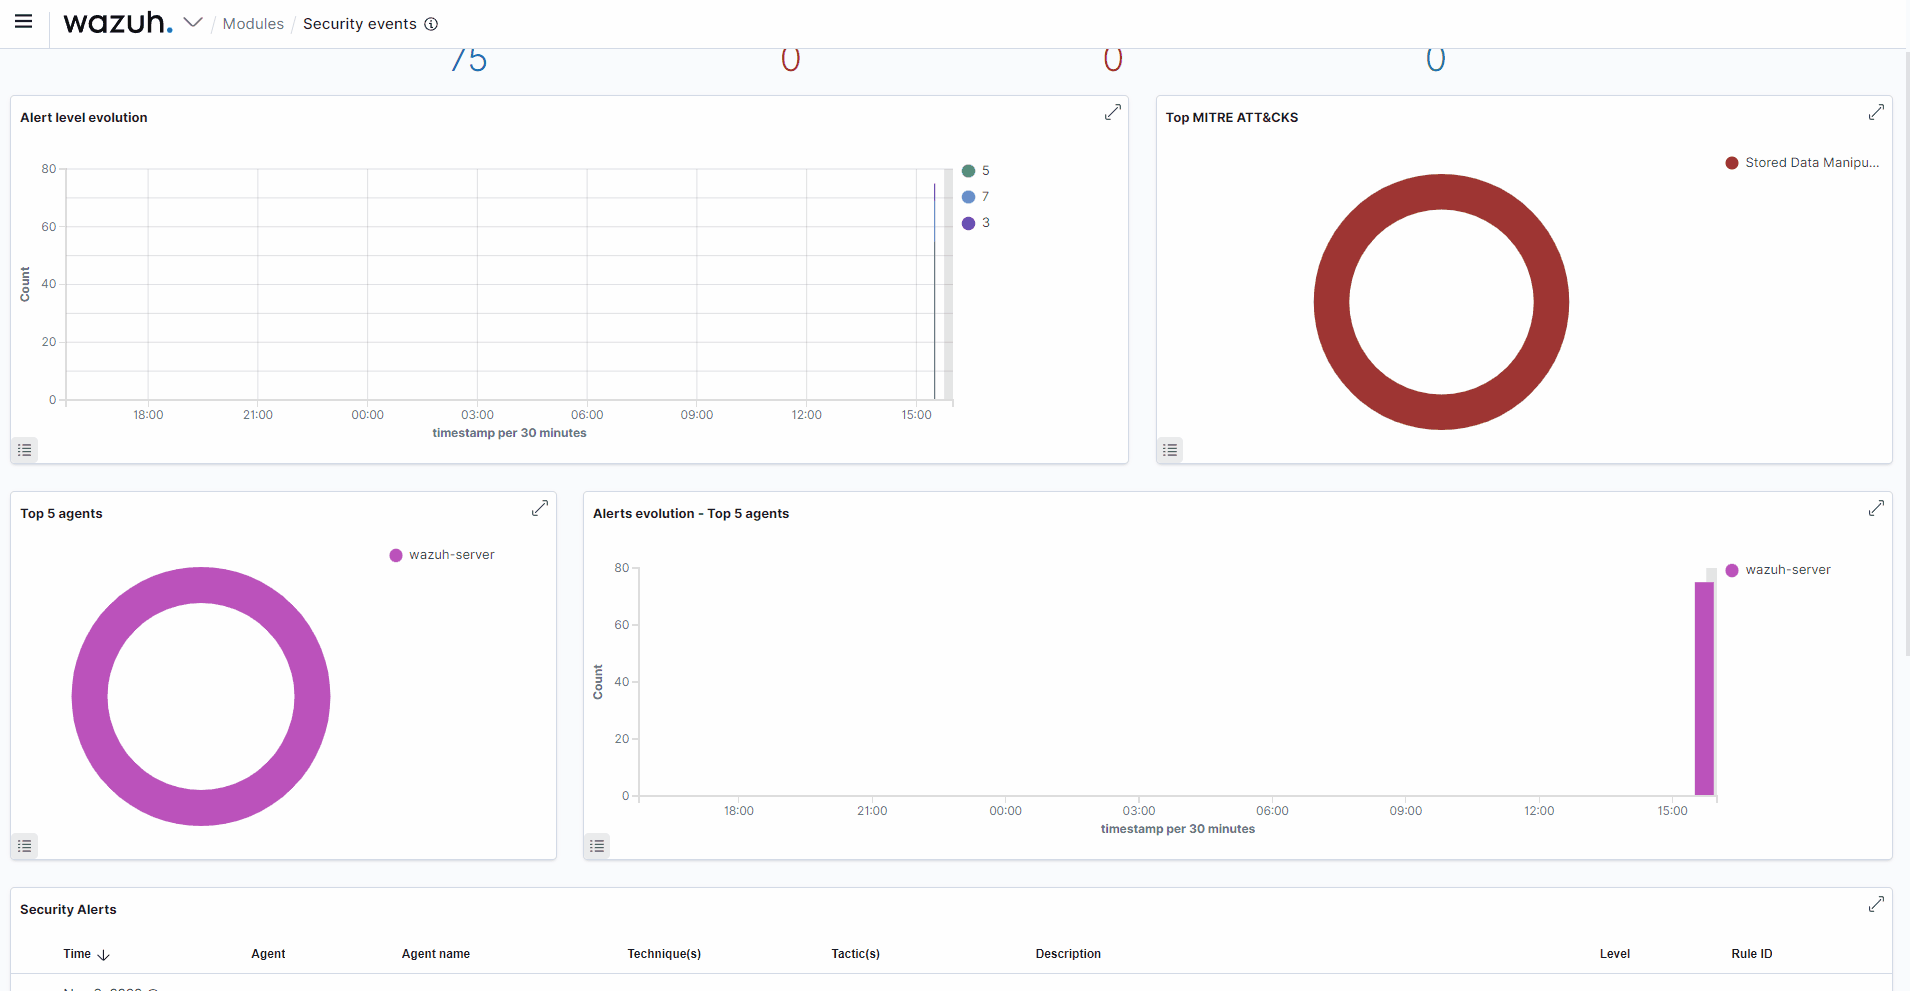
Task: Select the Security events breadcrumb
Action: pos(359,23)
